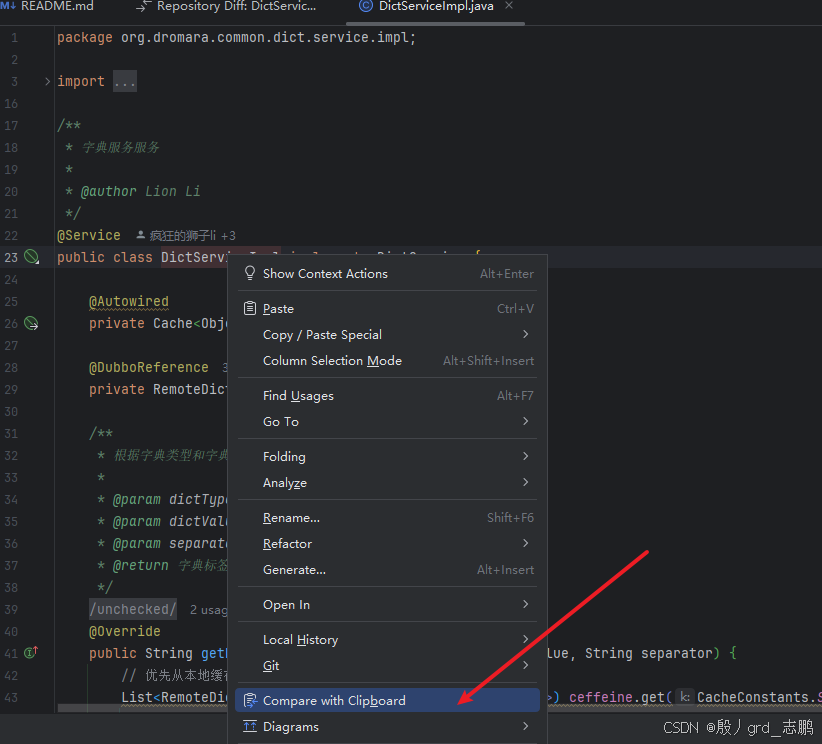Click String separator parameter on line 41
Screen dimensions: 822x744
(648, 653)
